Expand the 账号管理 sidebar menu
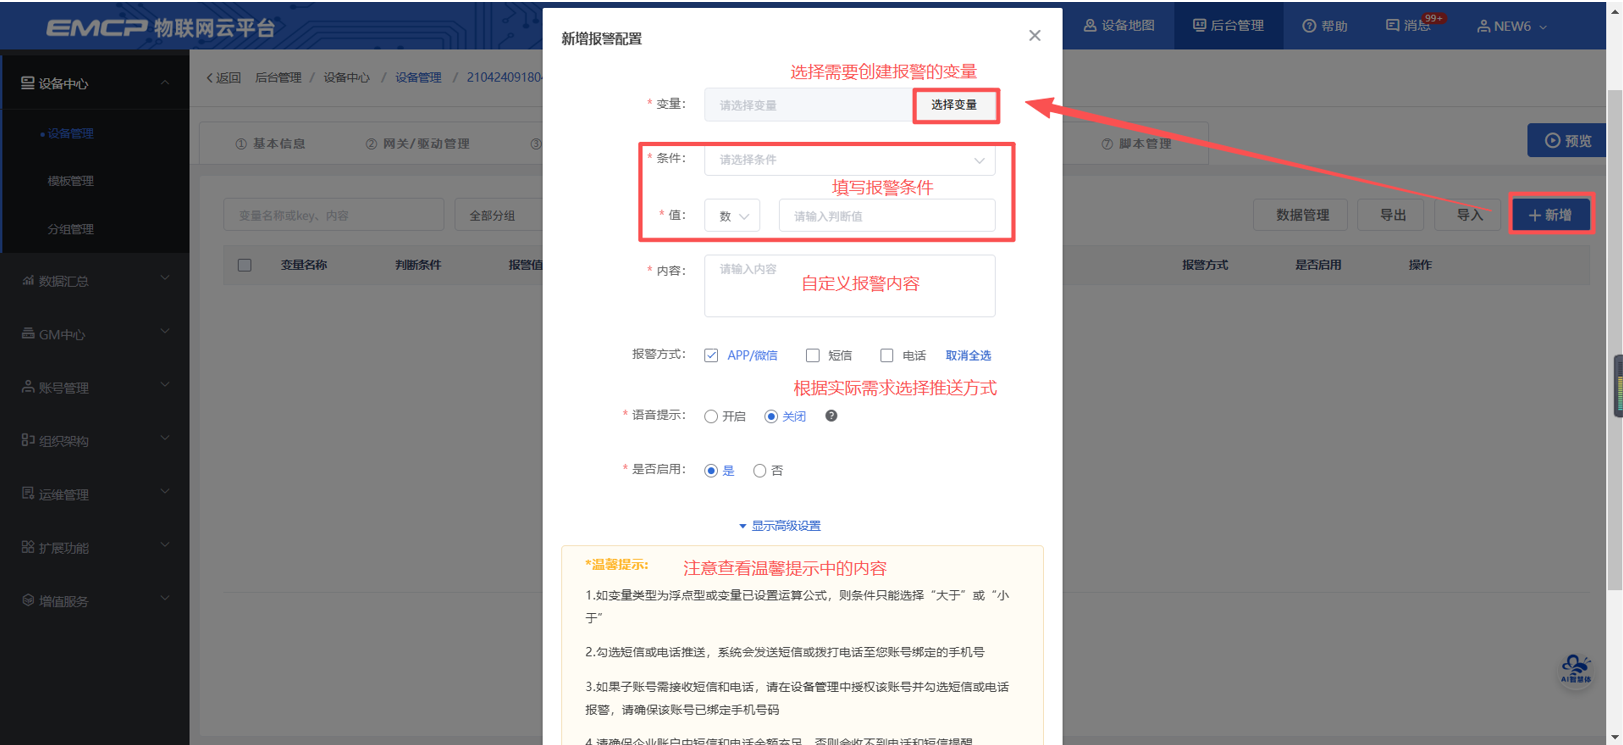The width and height of the screenshot is (1623, 745). tap(95, 387)
